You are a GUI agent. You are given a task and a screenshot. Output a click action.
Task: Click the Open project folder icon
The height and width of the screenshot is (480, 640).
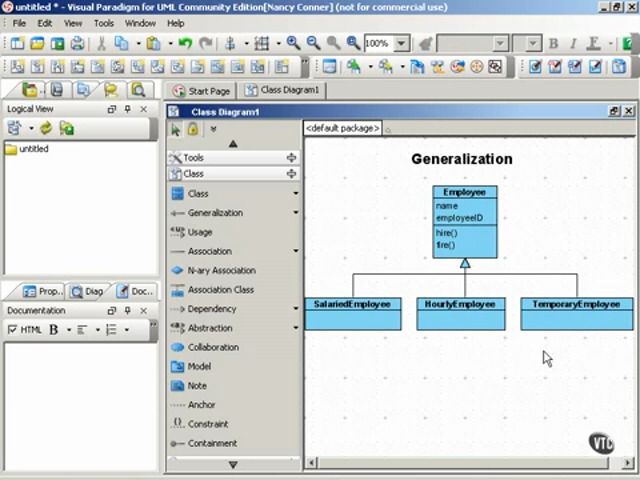(x=37, y=43)
